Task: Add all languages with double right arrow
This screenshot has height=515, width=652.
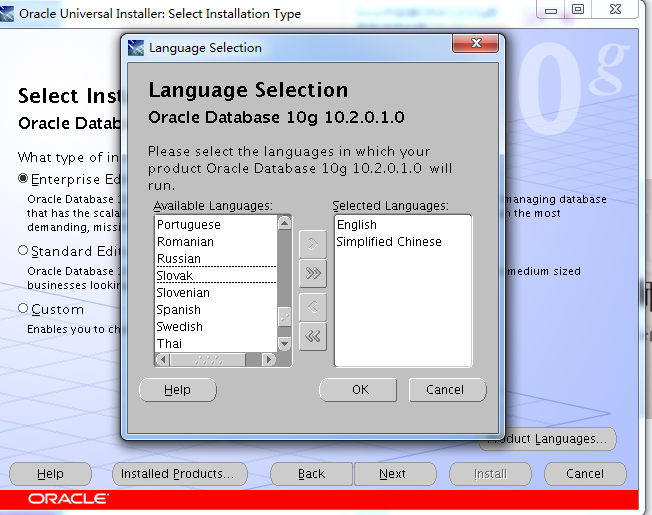Action: [x=313, y=274]
